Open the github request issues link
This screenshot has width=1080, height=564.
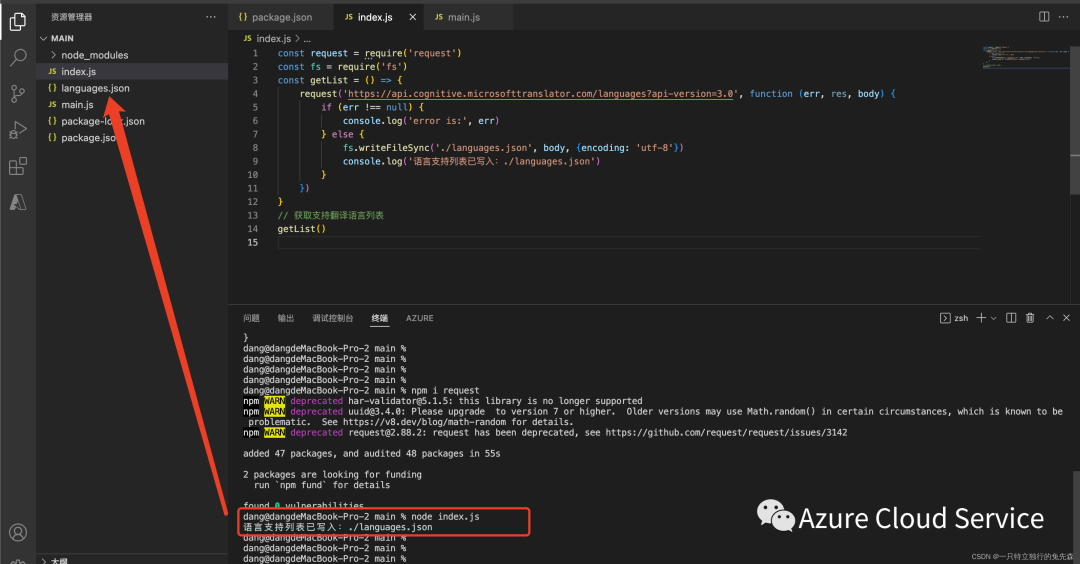(x=726, y=432)
